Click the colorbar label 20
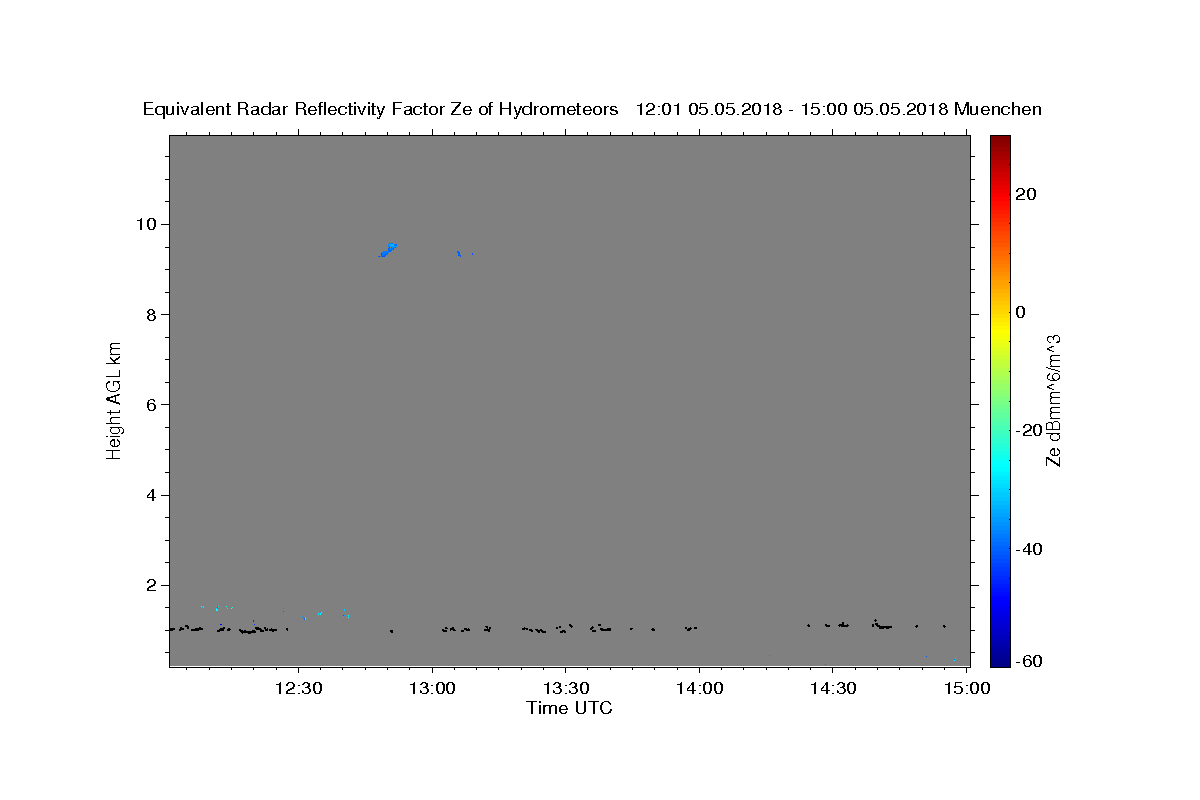The image size is (1200, 800). (x=1025, y=194)
